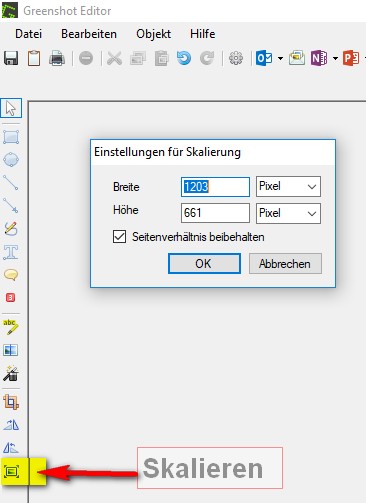Viewport: 366px width, 503px height.
Task: Click Rotate clockwise icon
Action: (x=11, y=425)
